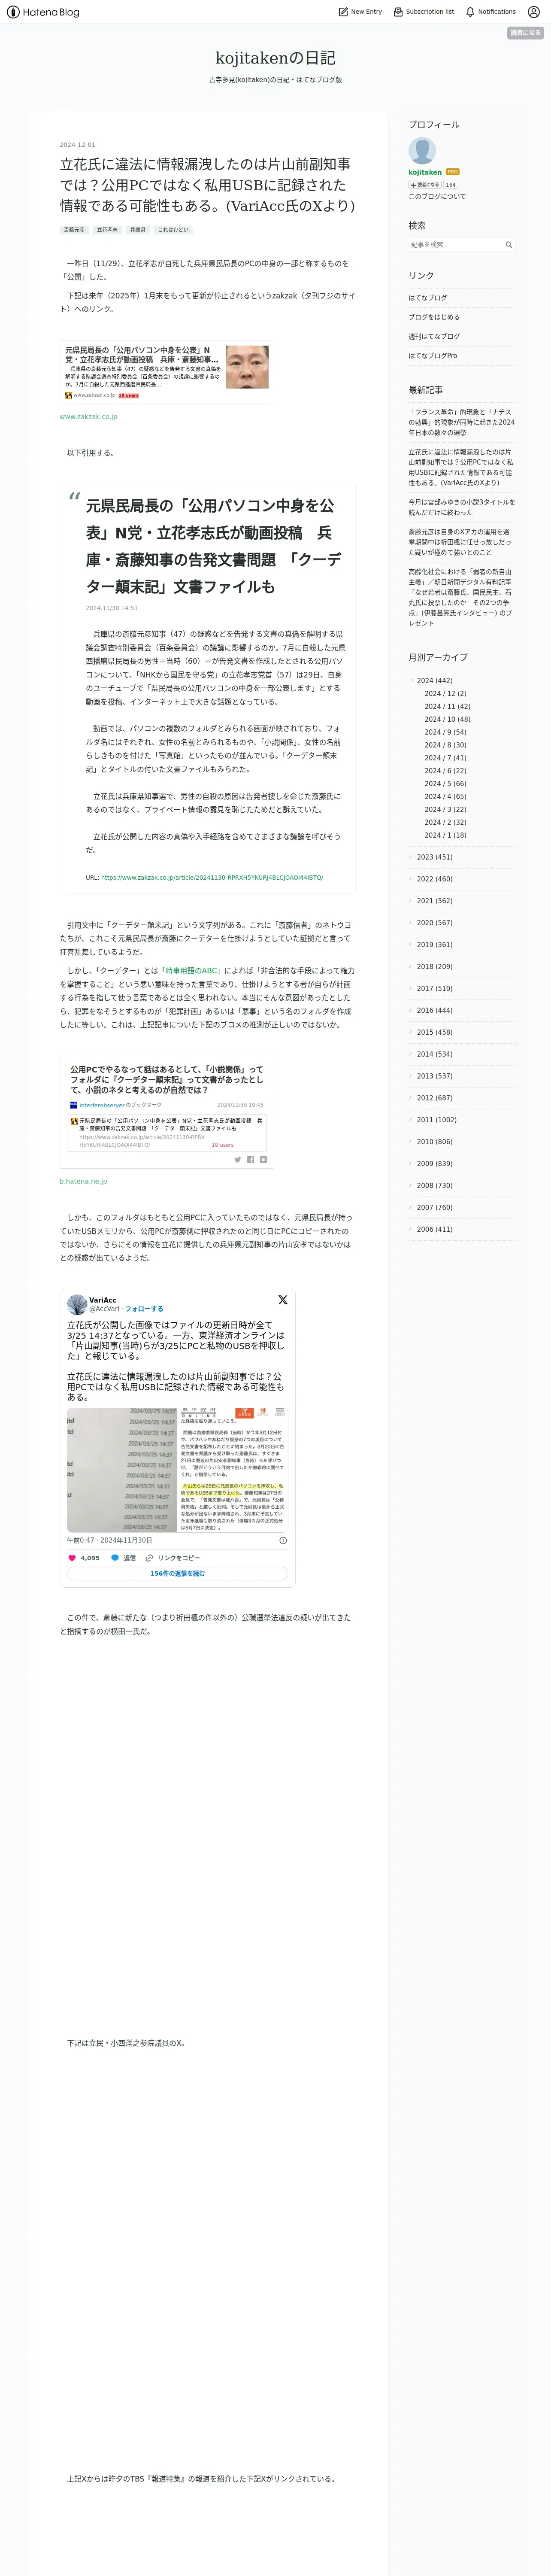Open recent post 高齢化社会における「弱者の新自由主義」
Screen dimensions: 551x2576
(x=461, y=597)
